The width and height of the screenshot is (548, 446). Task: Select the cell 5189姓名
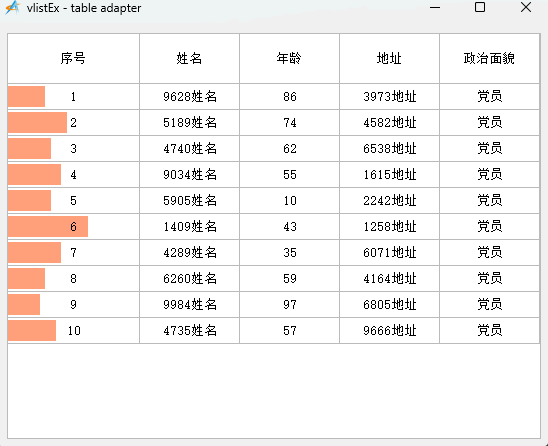pyautogui.click(x=189, y=122)
